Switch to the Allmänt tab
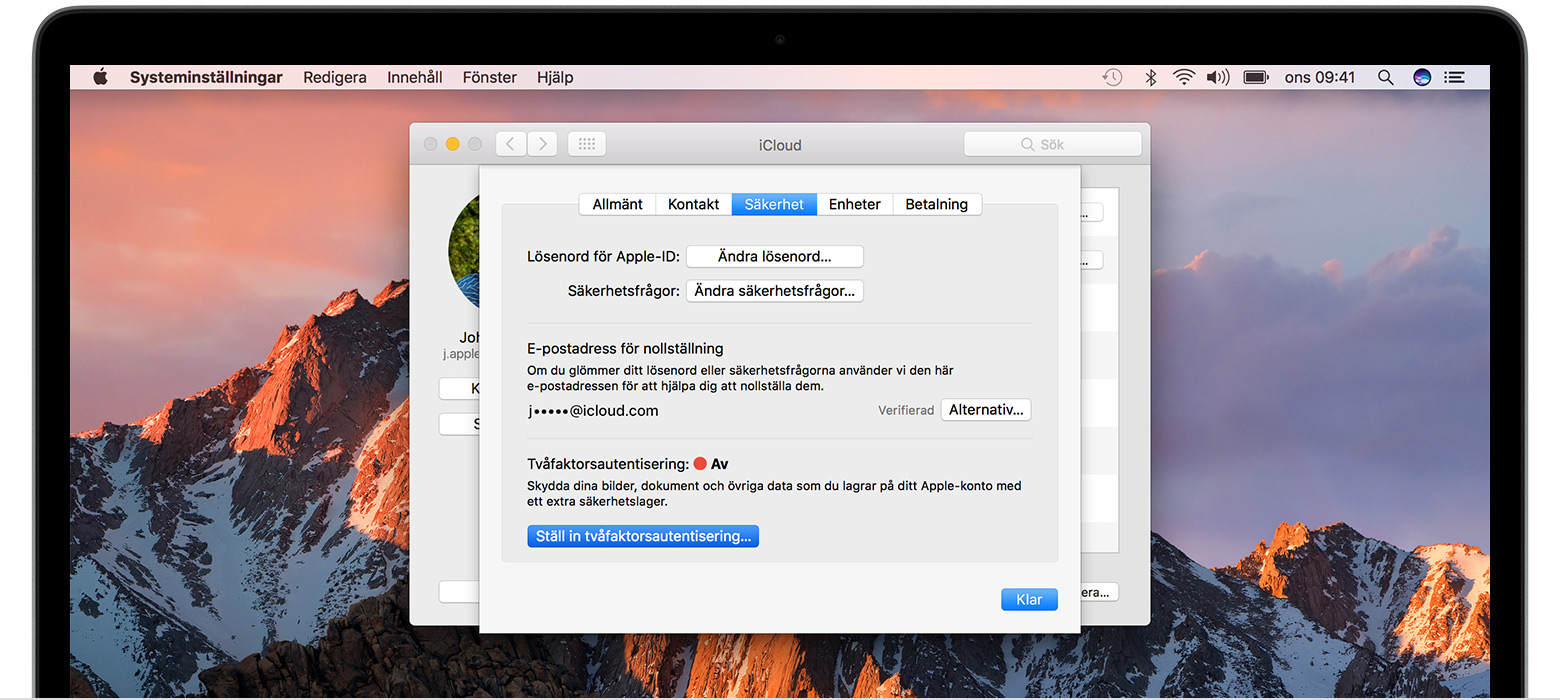 (617, 204)
